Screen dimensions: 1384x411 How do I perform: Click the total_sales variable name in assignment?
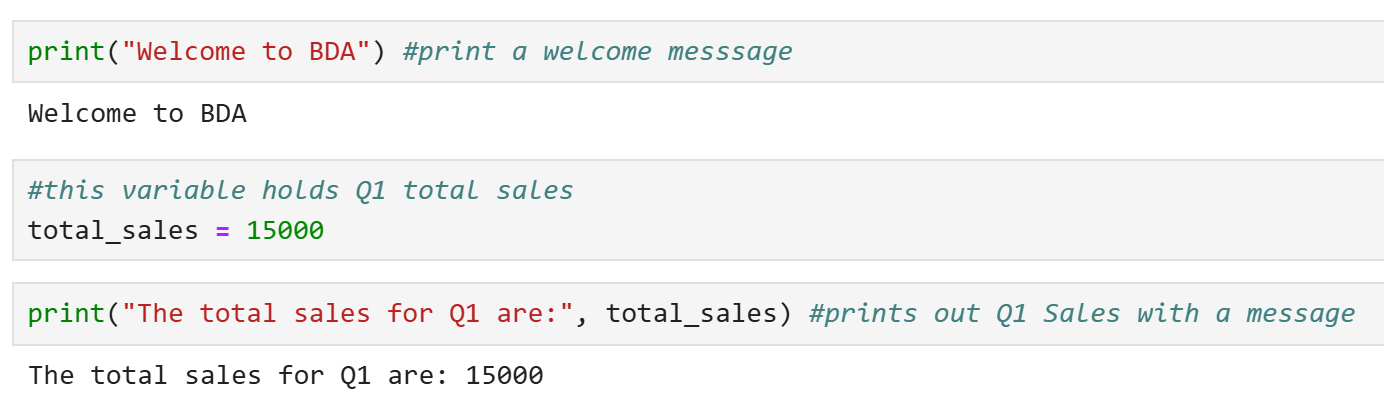coord(113,232)
